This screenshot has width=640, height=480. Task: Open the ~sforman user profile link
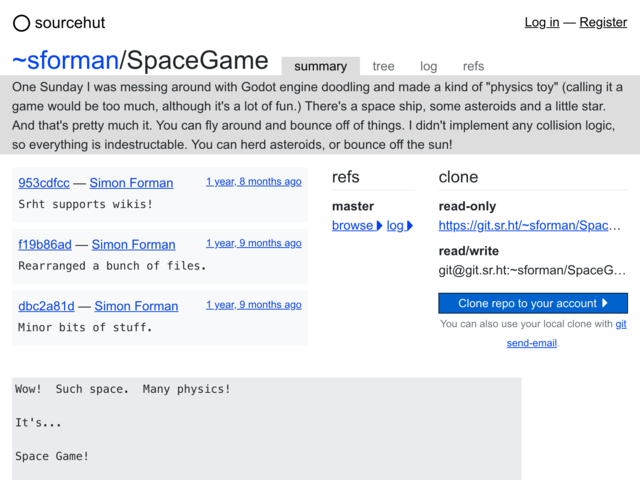pyautogui.click(x=65, y=60)
